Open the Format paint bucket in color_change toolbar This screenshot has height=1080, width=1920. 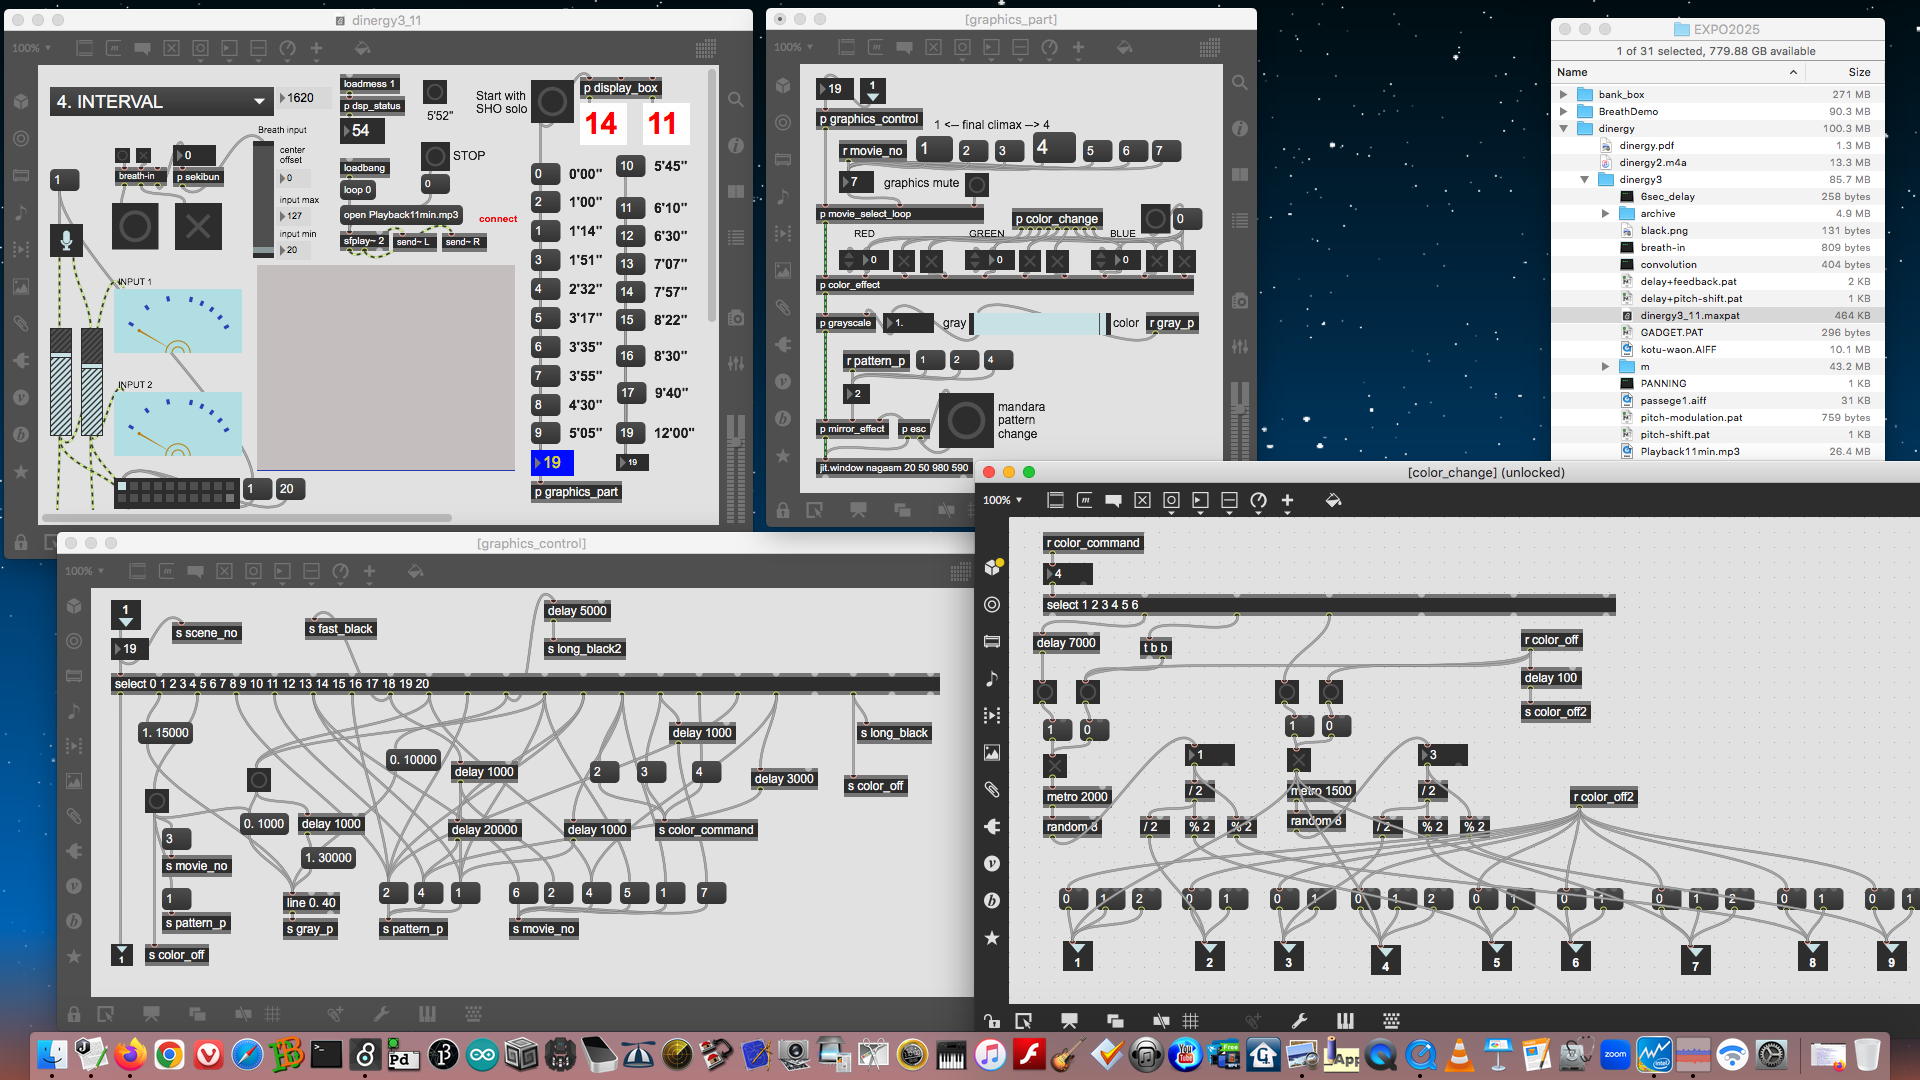pyautogui.click(x=1333, y=500)
